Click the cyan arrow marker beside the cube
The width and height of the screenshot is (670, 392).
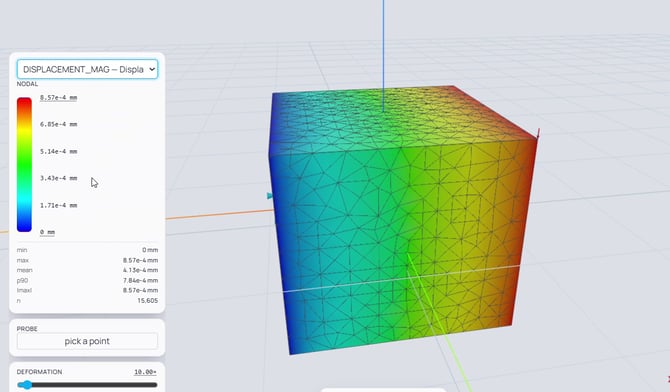point(270,196)
